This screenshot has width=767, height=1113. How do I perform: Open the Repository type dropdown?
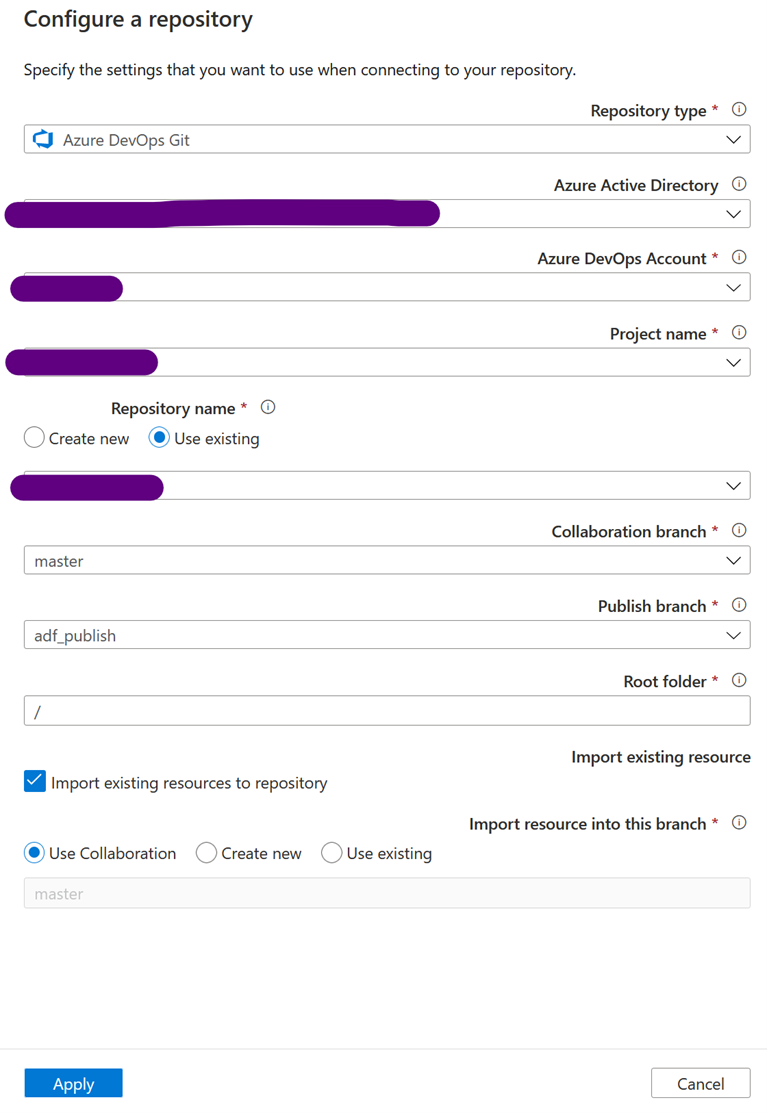(733, 139)
